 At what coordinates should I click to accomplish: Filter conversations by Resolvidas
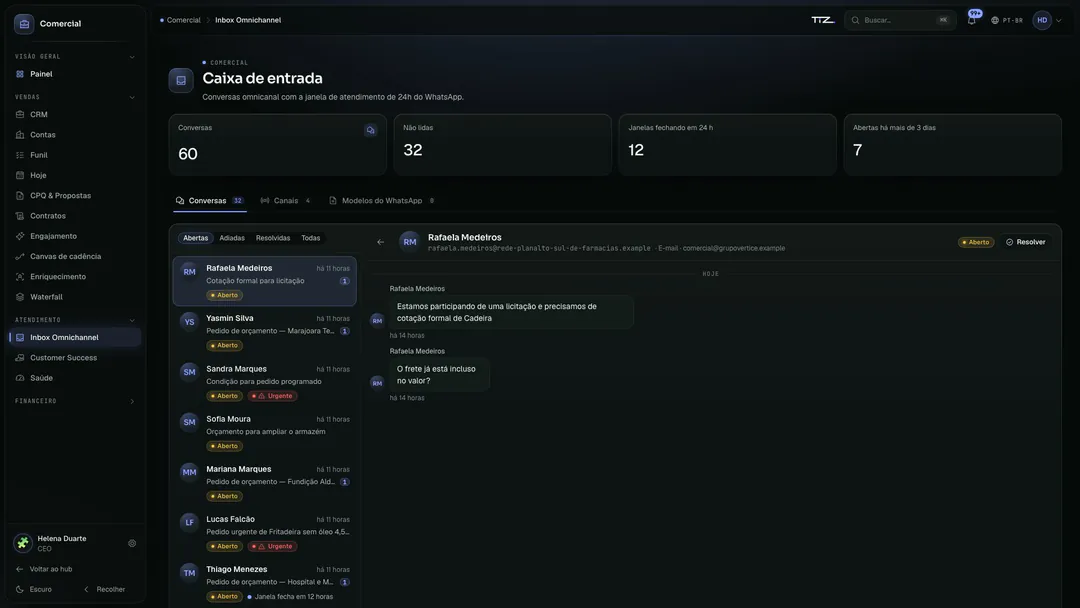tap(273, 238)
